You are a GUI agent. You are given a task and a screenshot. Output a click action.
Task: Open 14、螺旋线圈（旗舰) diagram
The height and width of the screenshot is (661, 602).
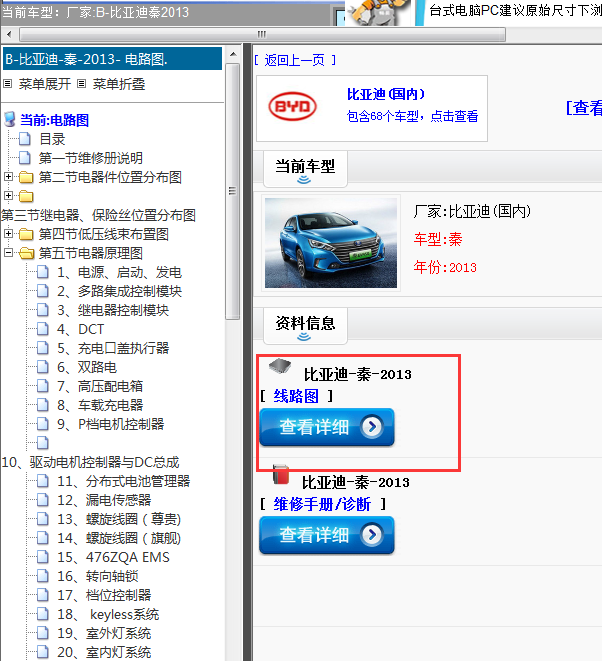pos(119,538)
